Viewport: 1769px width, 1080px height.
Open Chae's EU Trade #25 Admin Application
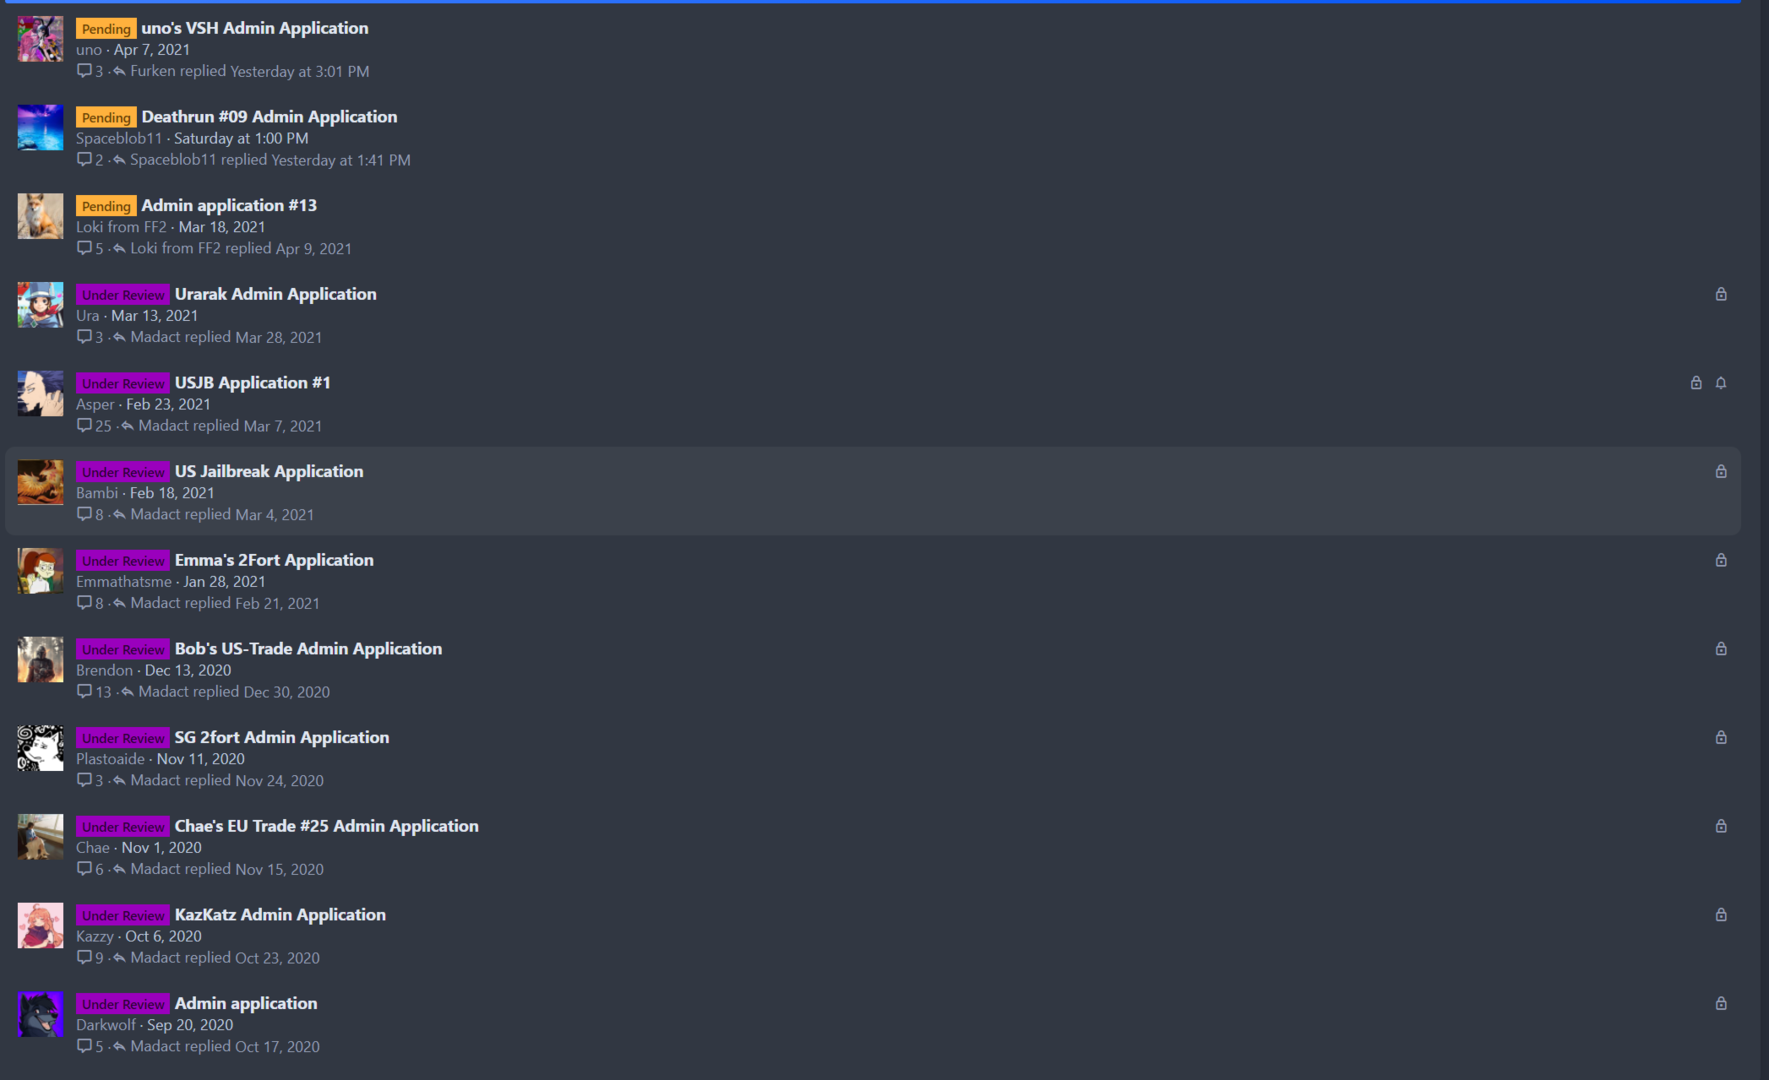326,826
